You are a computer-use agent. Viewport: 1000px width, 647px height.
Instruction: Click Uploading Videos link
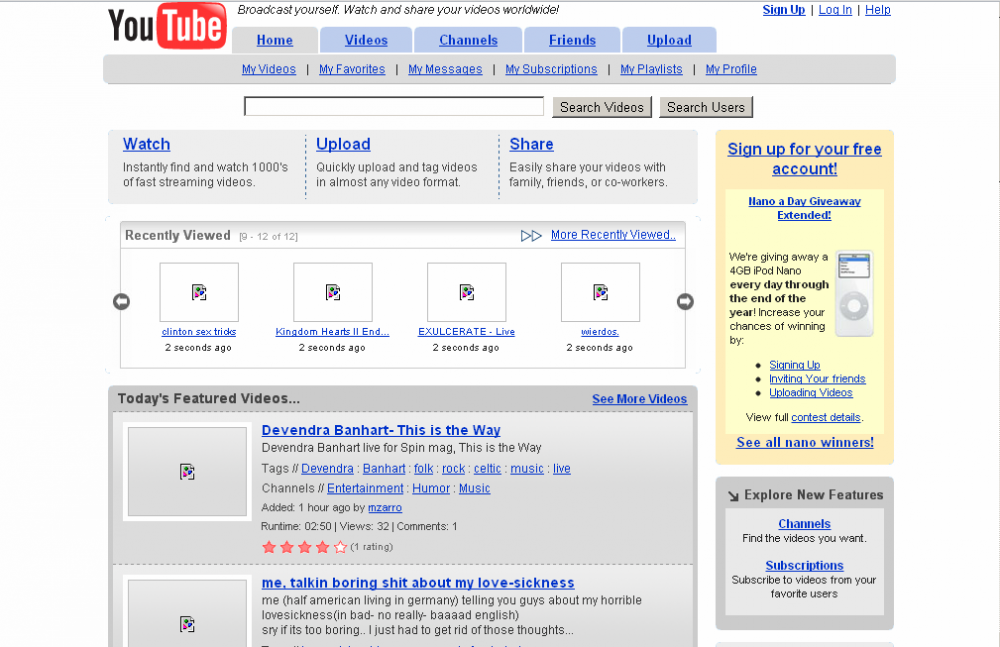[x=811, y=393]
